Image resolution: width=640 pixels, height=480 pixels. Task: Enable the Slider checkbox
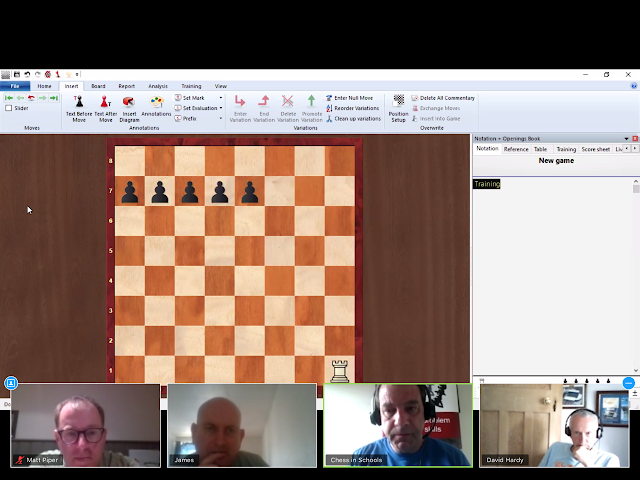click(x=9, y=108)
